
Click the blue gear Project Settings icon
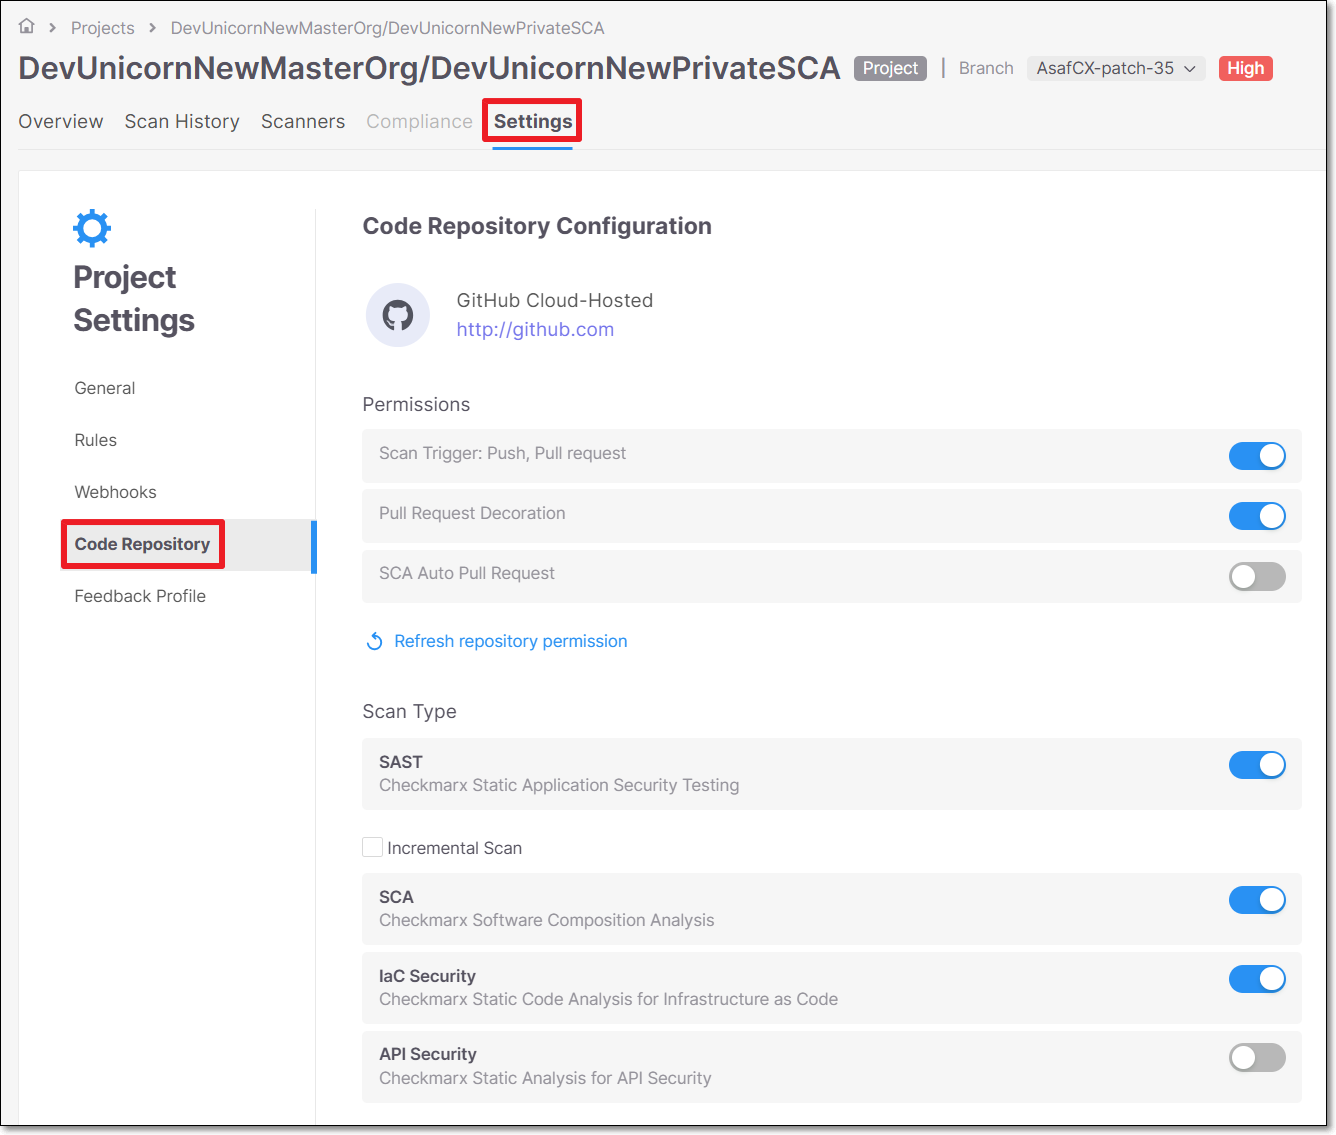(x=92, y=228)
